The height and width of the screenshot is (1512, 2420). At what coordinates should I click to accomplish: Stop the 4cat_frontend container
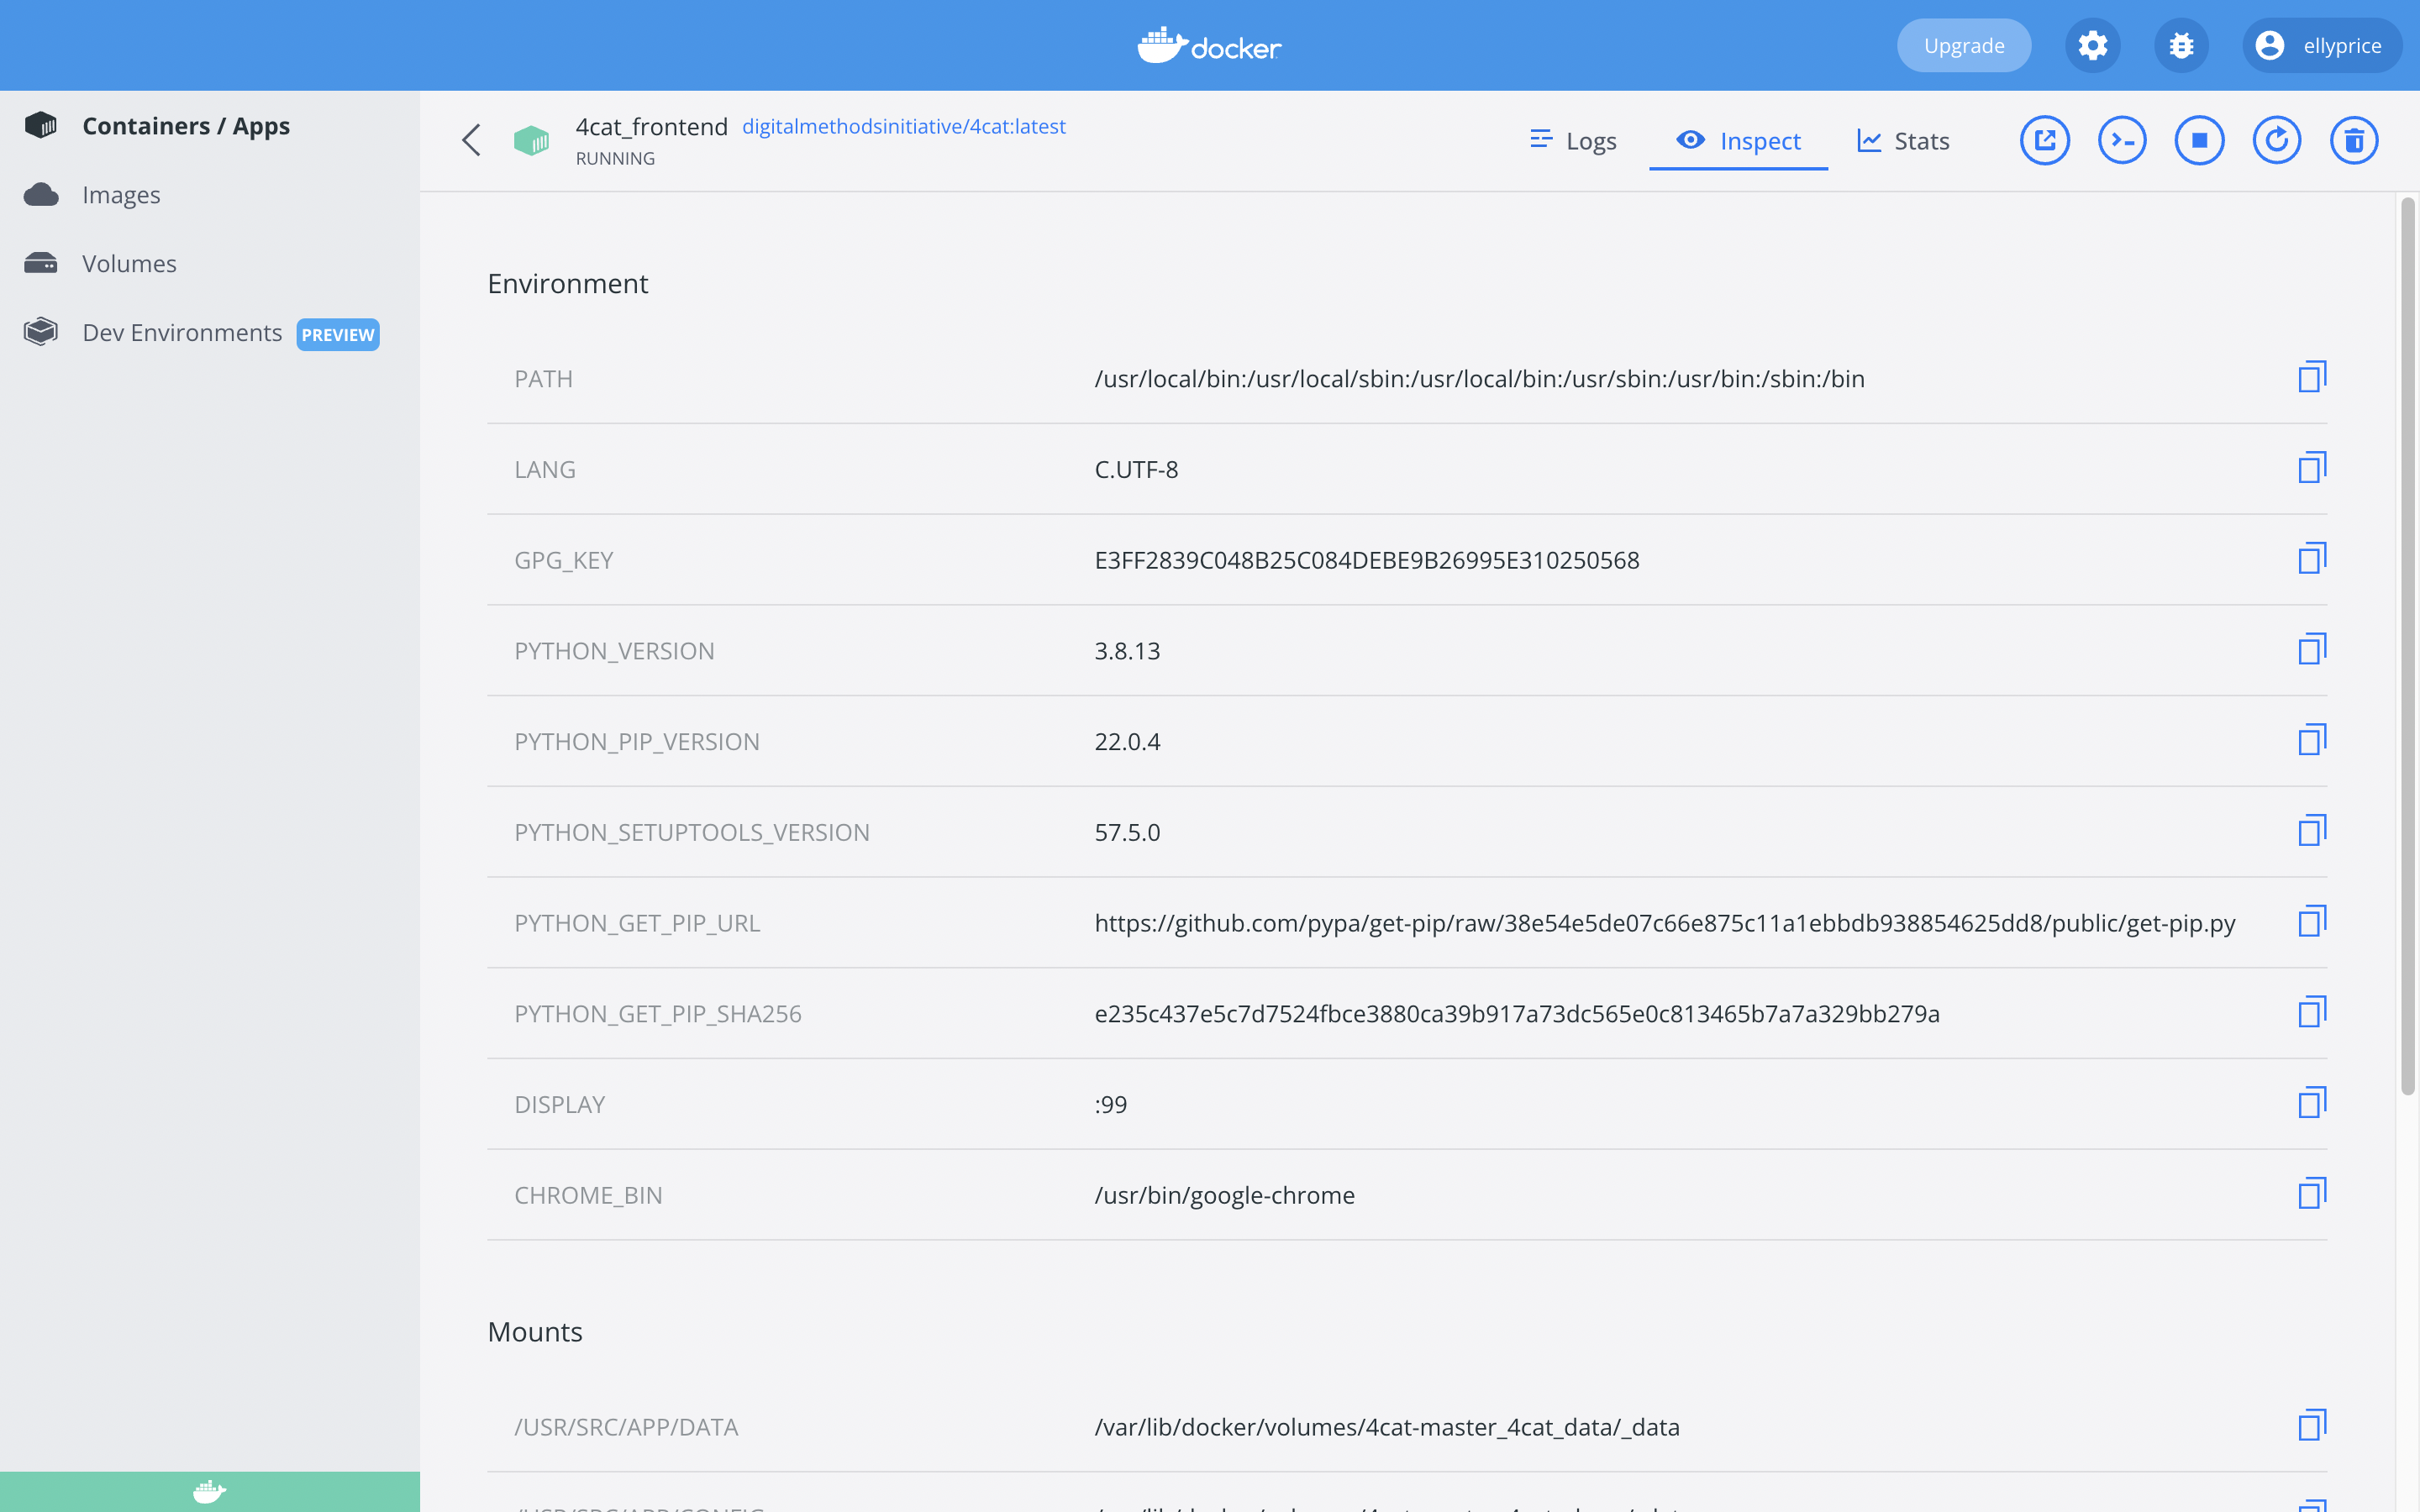tap(2198, 140)
